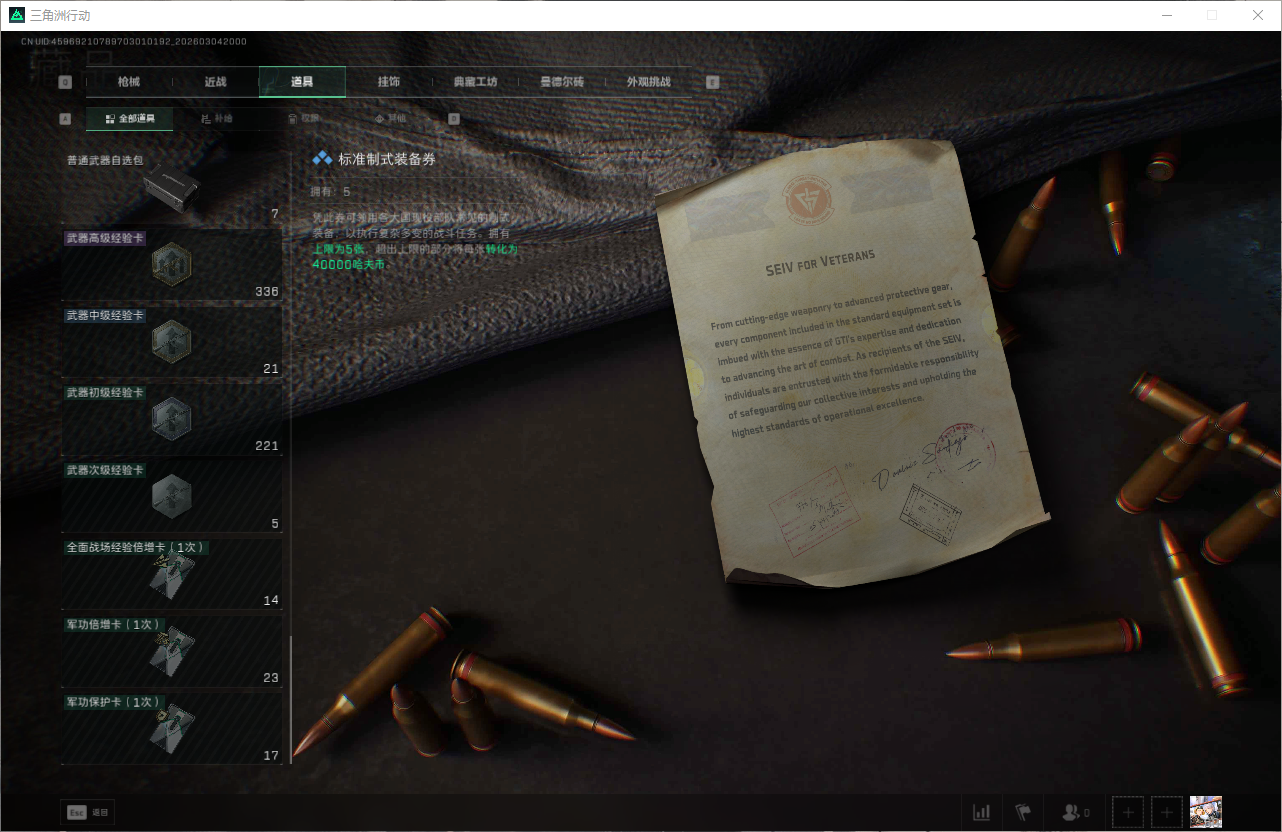Select the 普通武器自选包 crate icon
This screenshot has width=1282, height=832.
pyautogui.click(x=171, y=188)
